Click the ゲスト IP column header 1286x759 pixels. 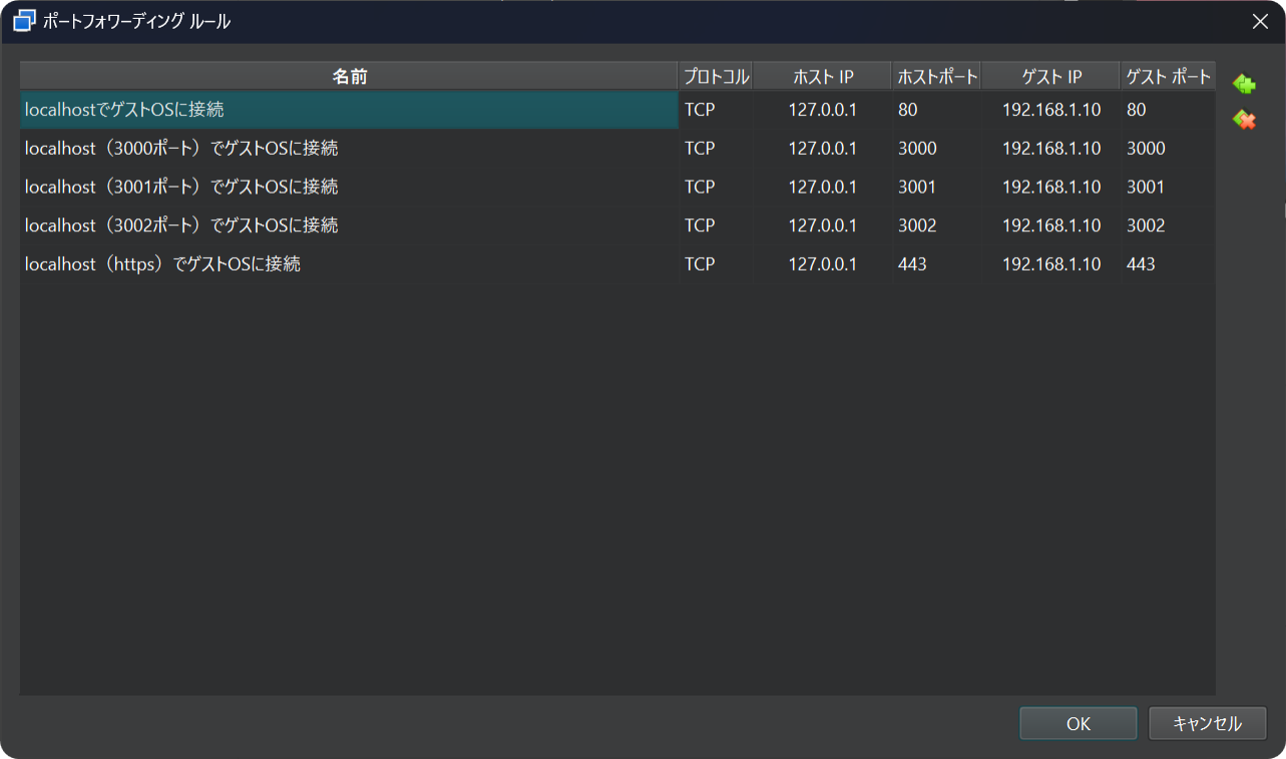[1051, 76]
